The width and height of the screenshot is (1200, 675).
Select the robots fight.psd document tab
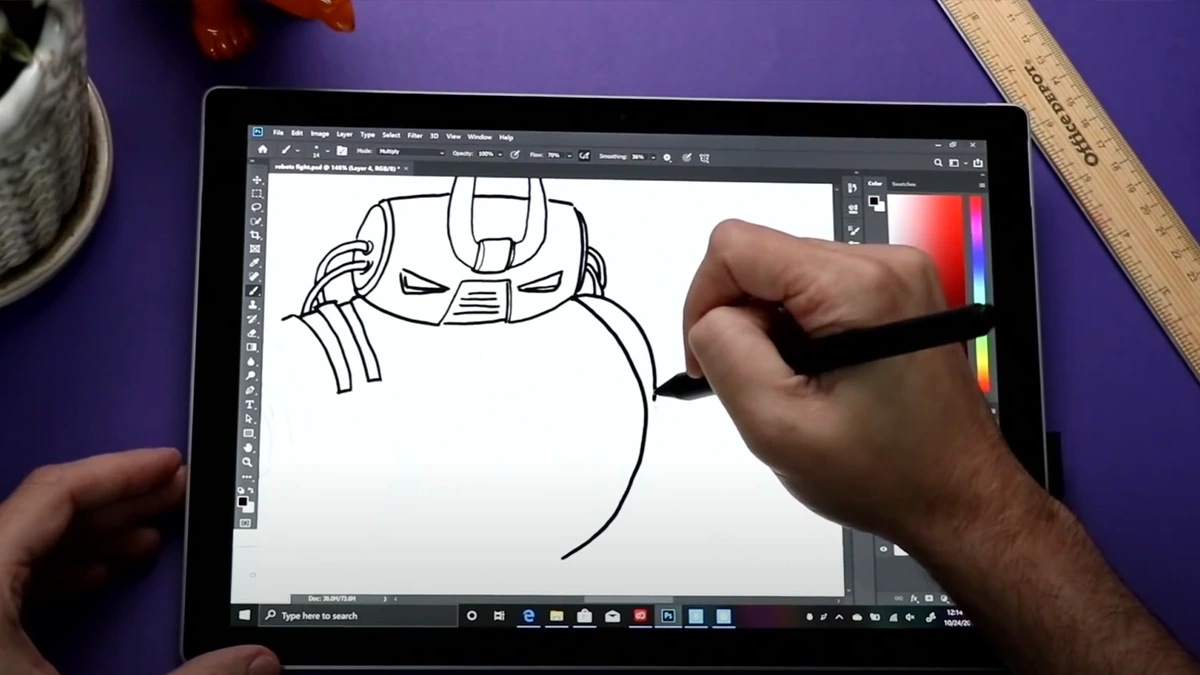coord(336,168)
